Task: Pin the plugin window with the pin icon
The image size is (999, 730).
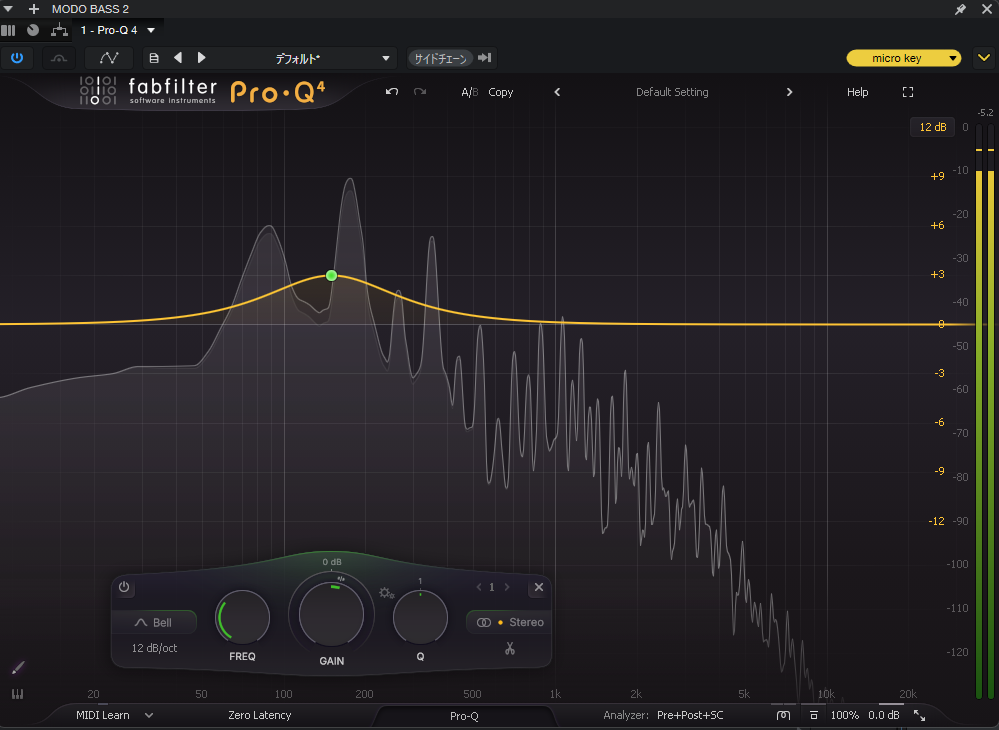Action: [961, 9]
